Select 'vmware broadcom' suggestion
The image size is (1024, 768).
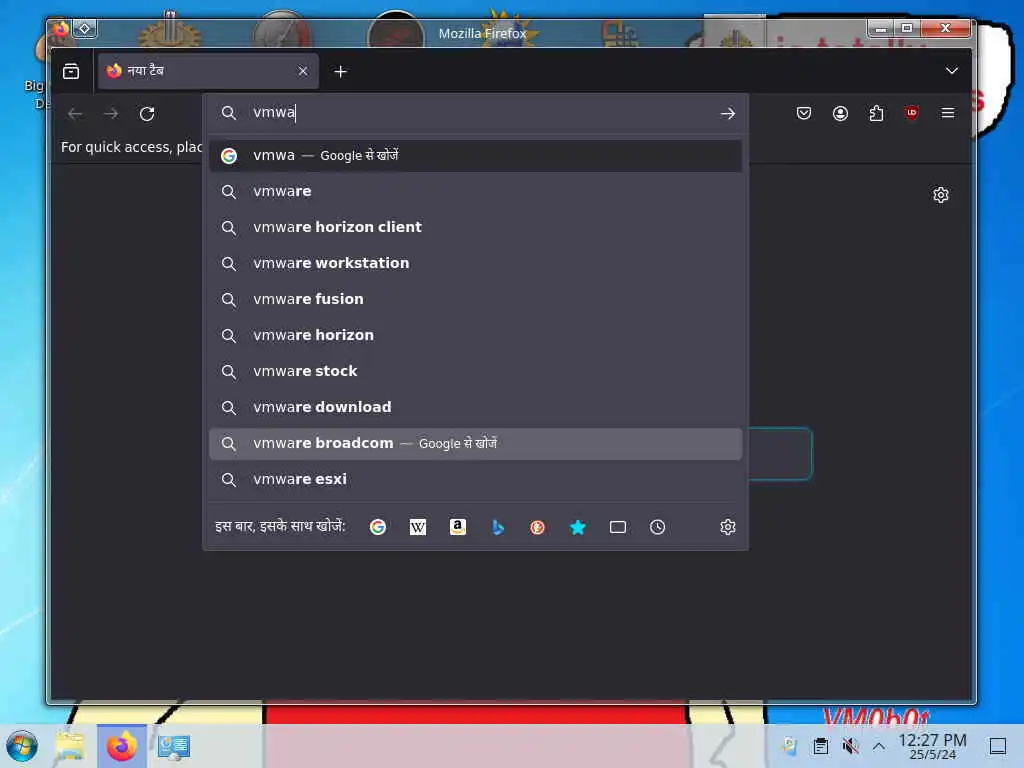[x=475, y=443]
